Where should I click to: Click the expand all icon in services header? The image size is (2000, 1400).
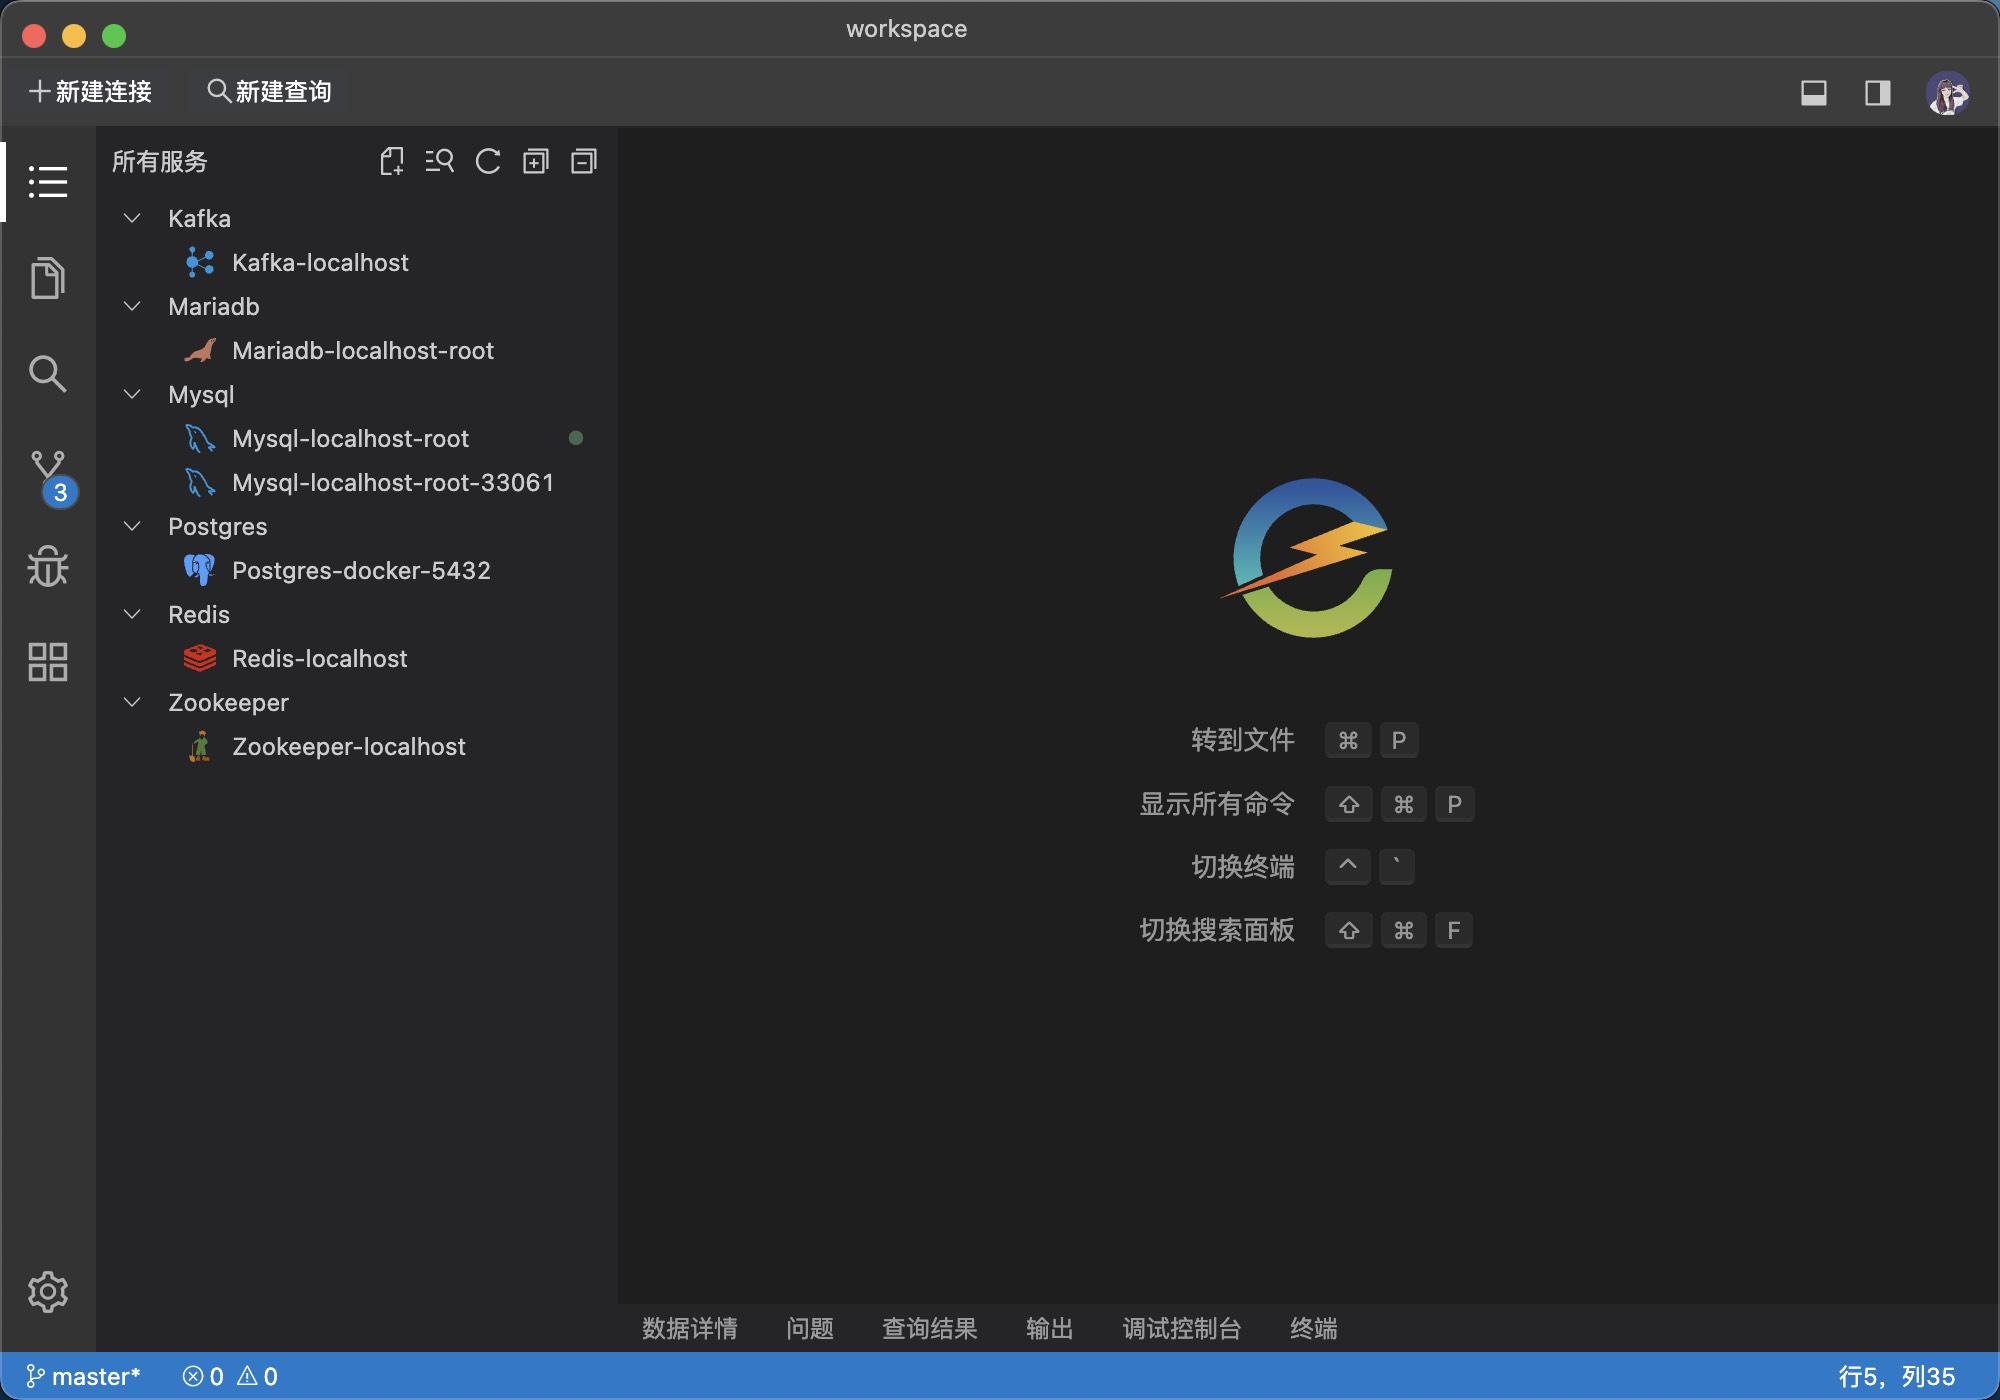tap(536, 161)
